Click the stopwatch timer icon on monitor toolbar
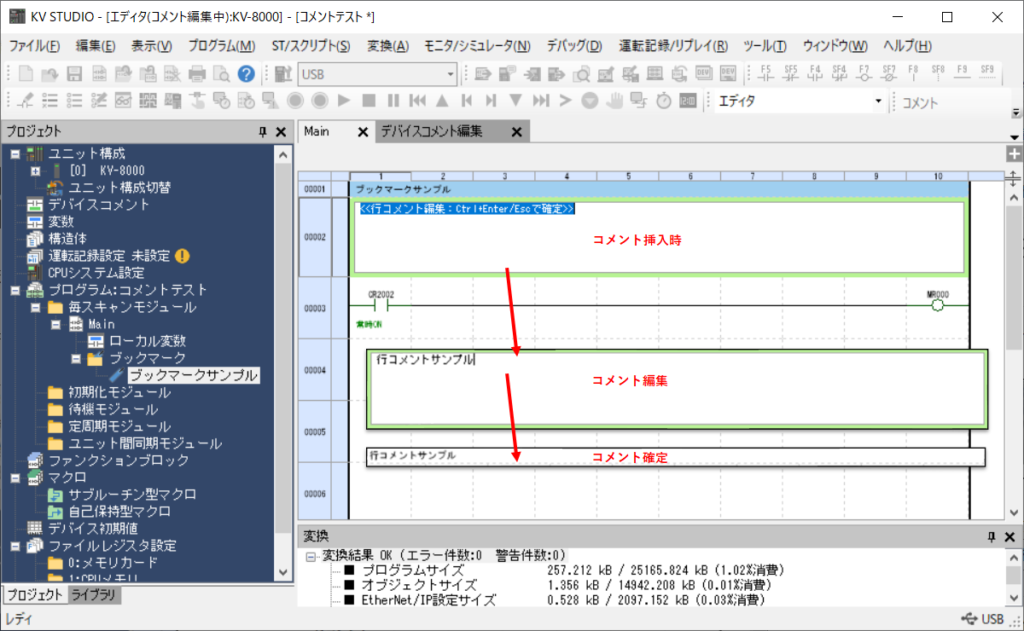 [662, 101]
